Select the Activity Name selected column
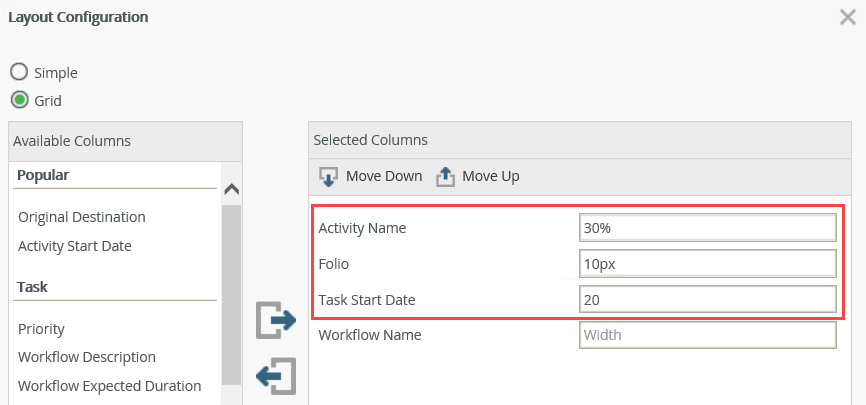The height and width of the screenshot is (405, 866). click(362, 228)
